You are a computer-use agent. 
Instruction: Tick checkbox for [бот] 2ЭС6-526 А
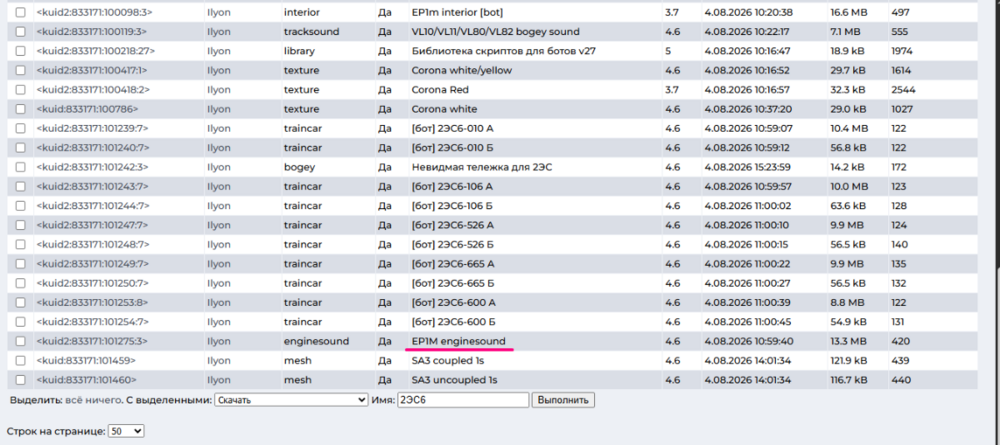[20, 225]
